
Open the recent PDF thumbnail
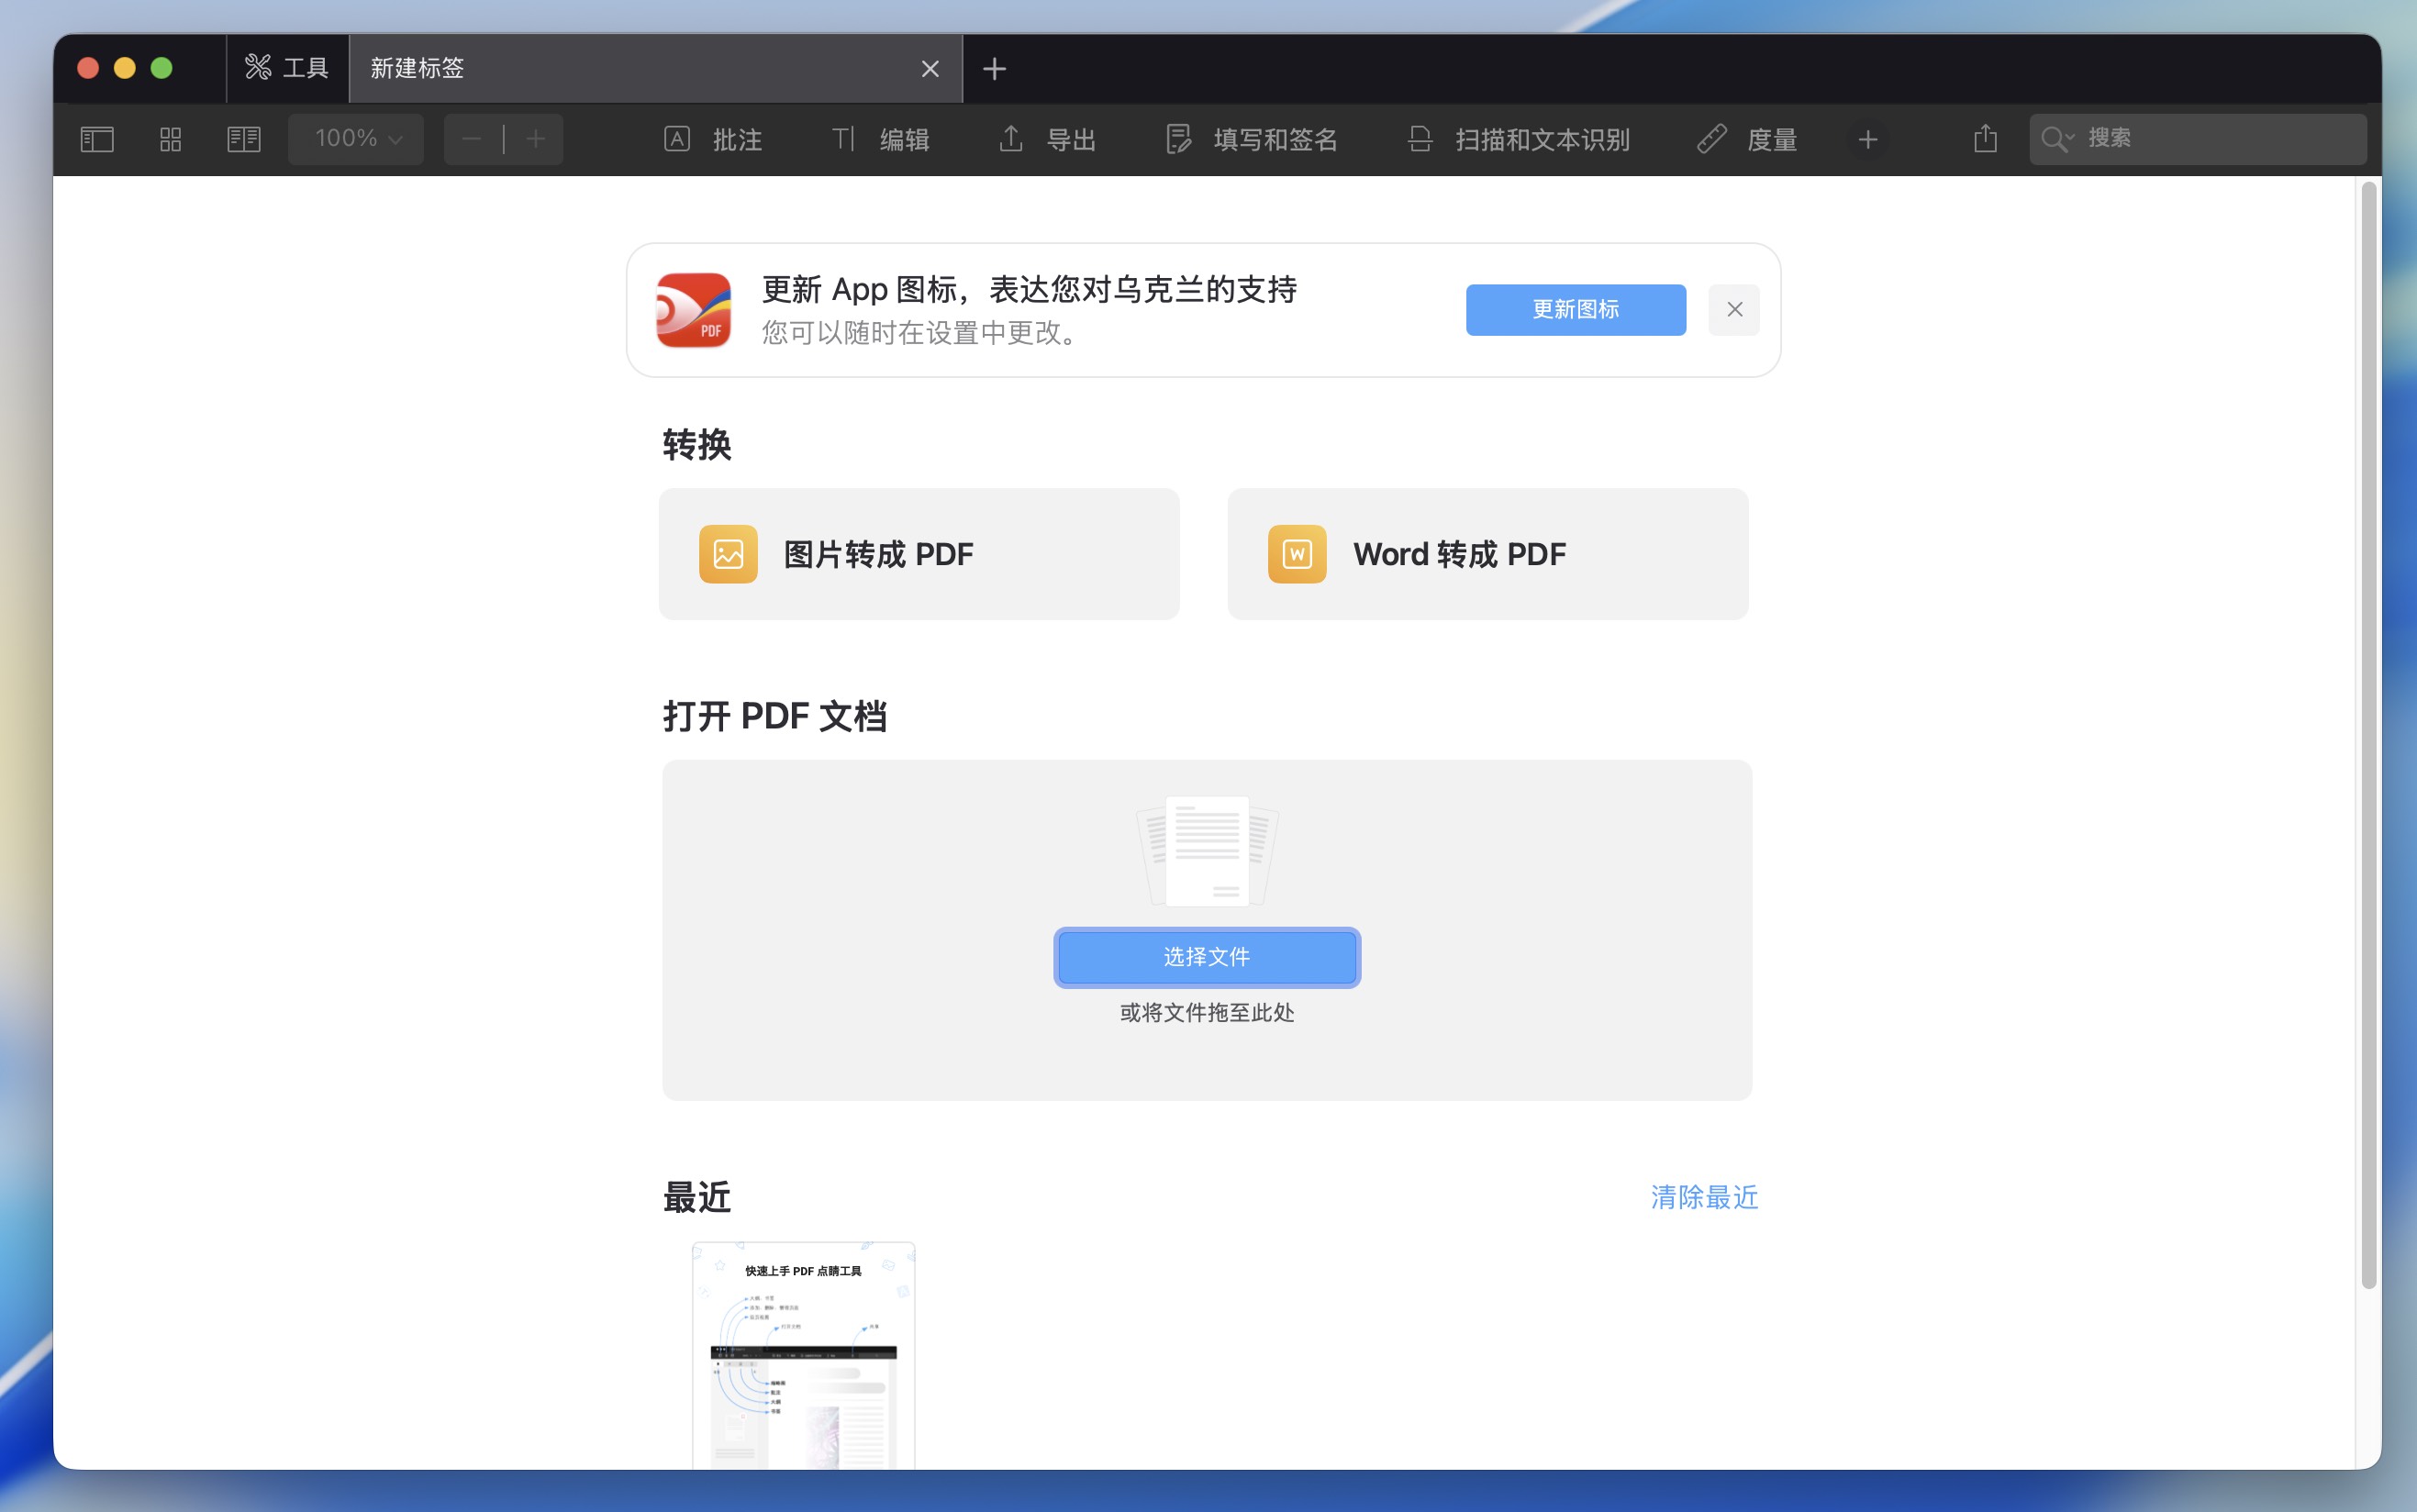coord(803,1355)
